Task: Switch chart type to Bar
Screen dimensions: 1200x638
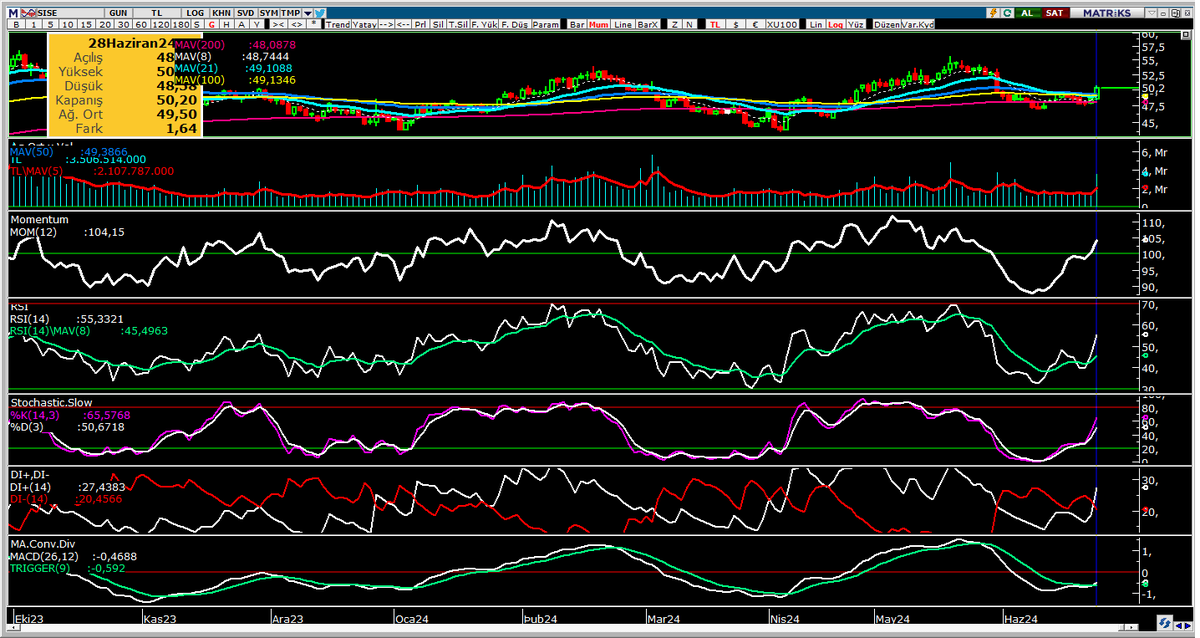Action: tap(576, 24)
